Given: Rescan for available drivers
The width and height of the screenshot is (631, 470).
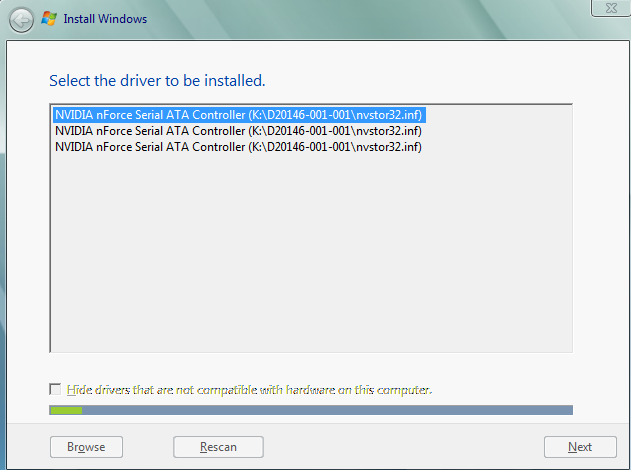Looking at the screenshot, I should 218,447.
